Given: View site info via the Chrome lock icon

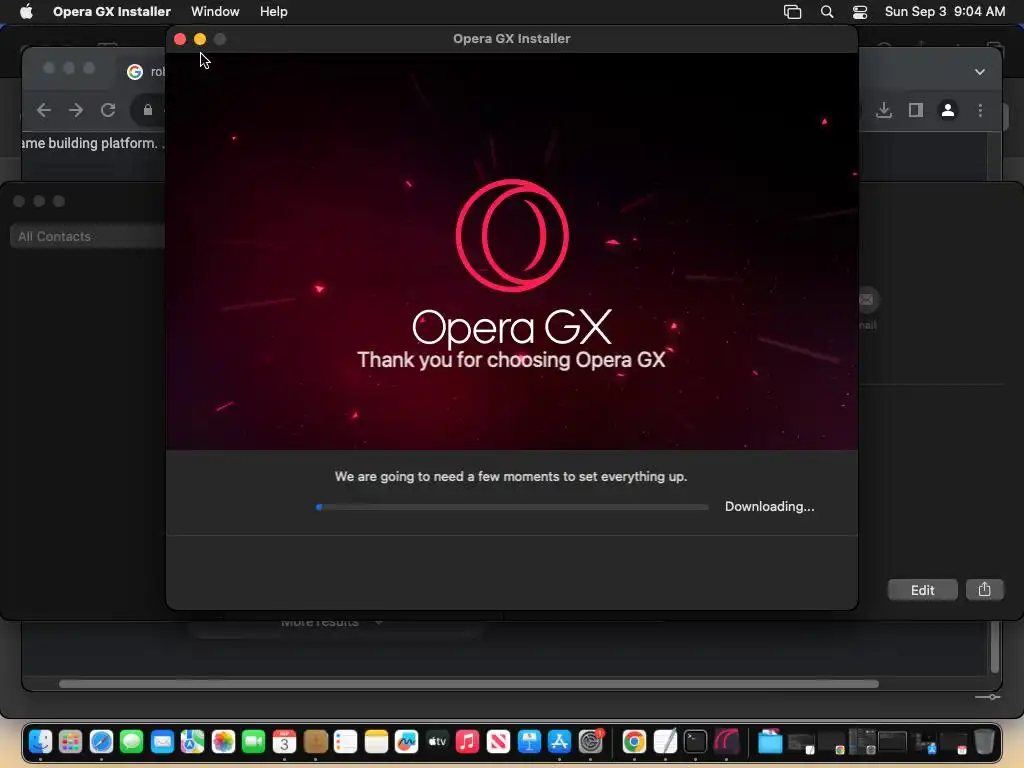Looking at the screenshot, I should [x=148, y=110].
